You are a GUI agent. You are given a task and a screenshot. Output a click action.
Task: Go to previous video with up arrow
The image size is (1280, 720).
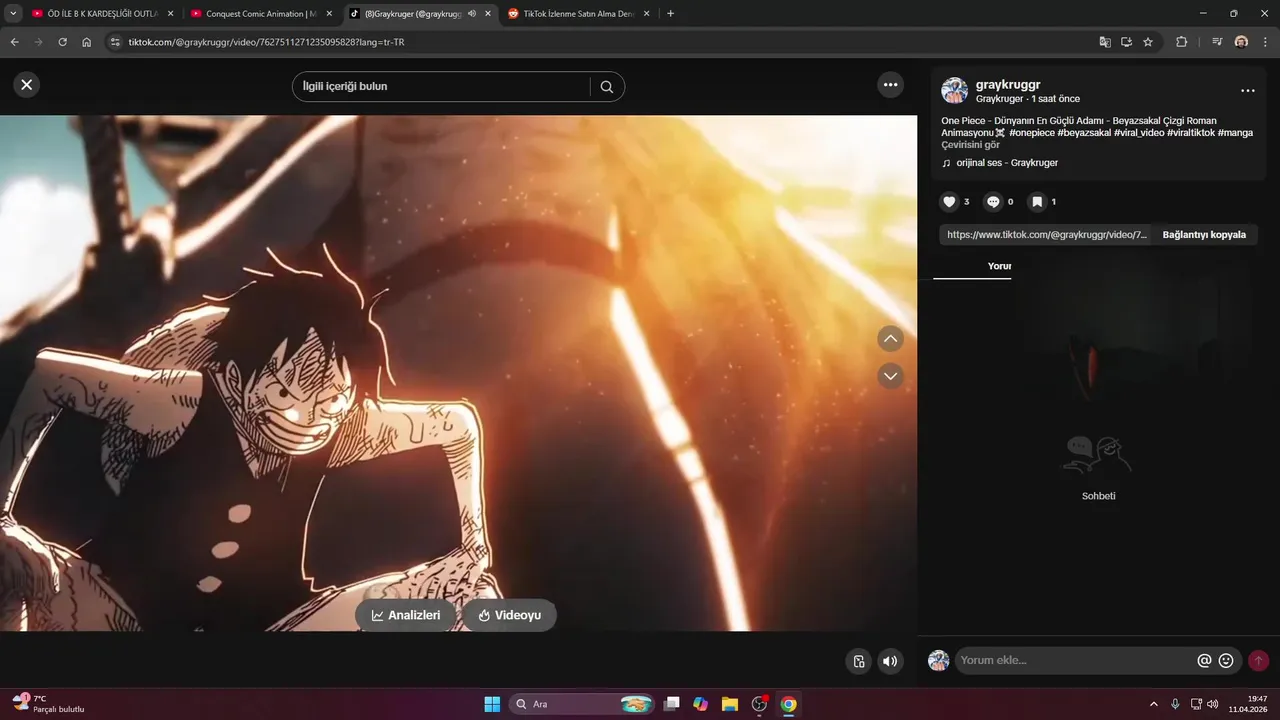(x=890, y=339)
